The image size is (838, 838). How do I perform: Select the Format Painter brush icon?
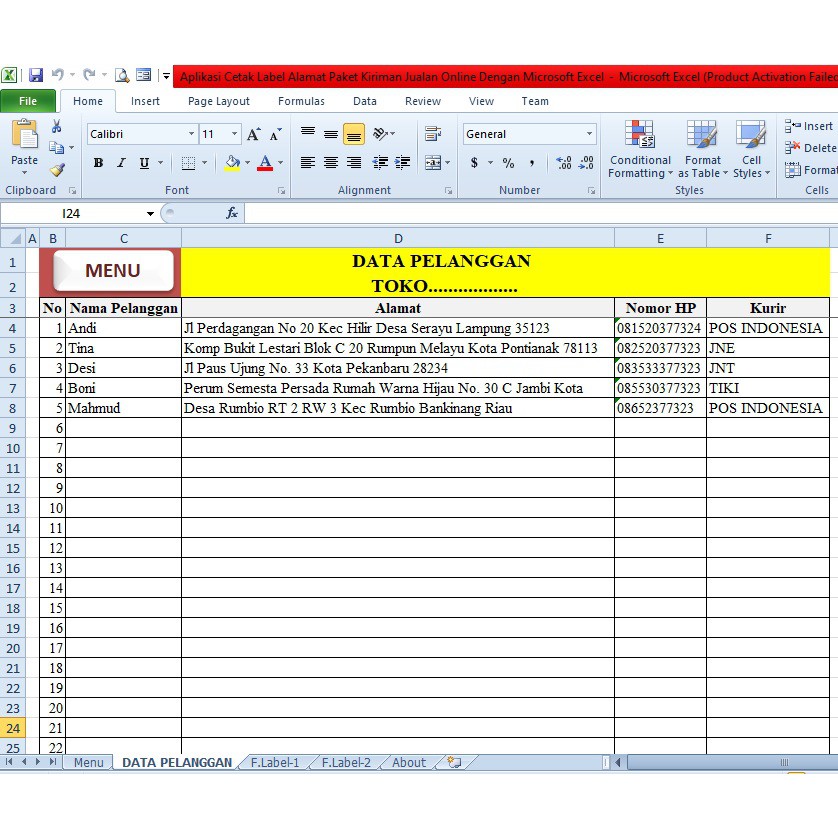(x=57, y=170)
